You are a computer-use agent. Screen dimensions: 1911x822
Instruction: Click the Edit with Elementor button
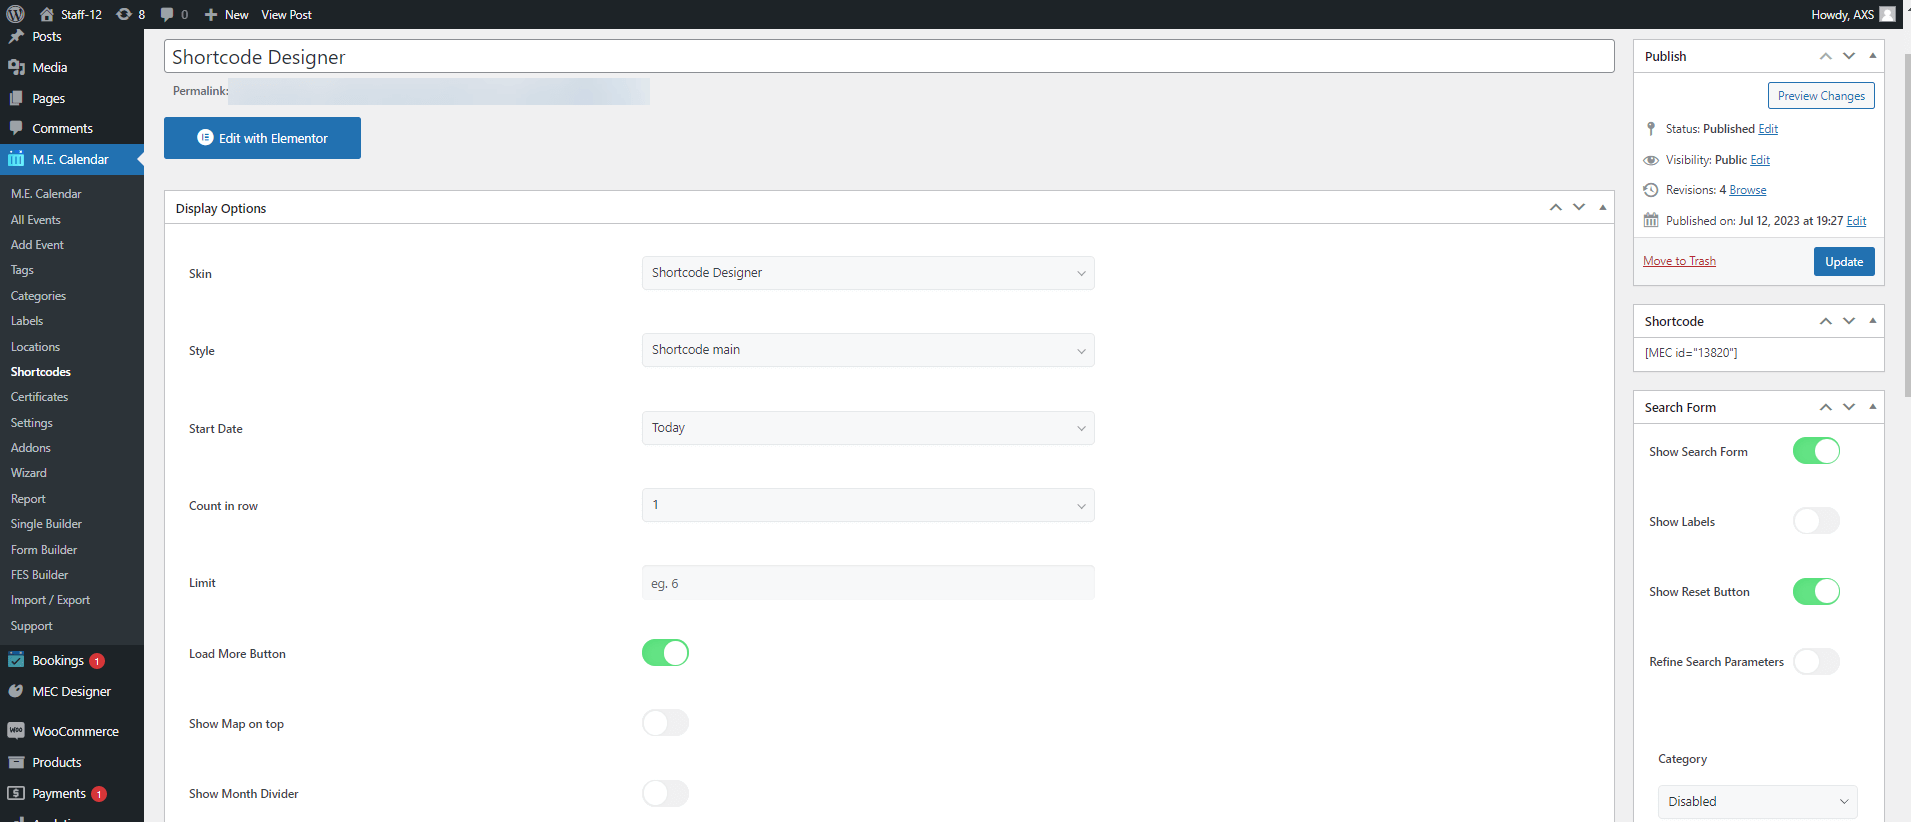point(262,138)
